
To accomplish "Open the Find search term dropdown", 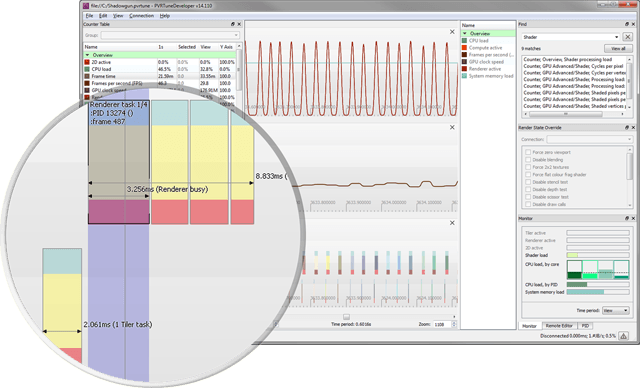I will pos(616,37).
